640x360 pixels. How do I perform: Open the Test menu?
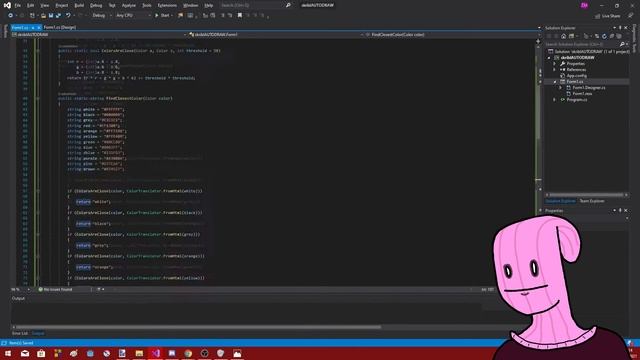pyautogui.click(x=112, y=5)
